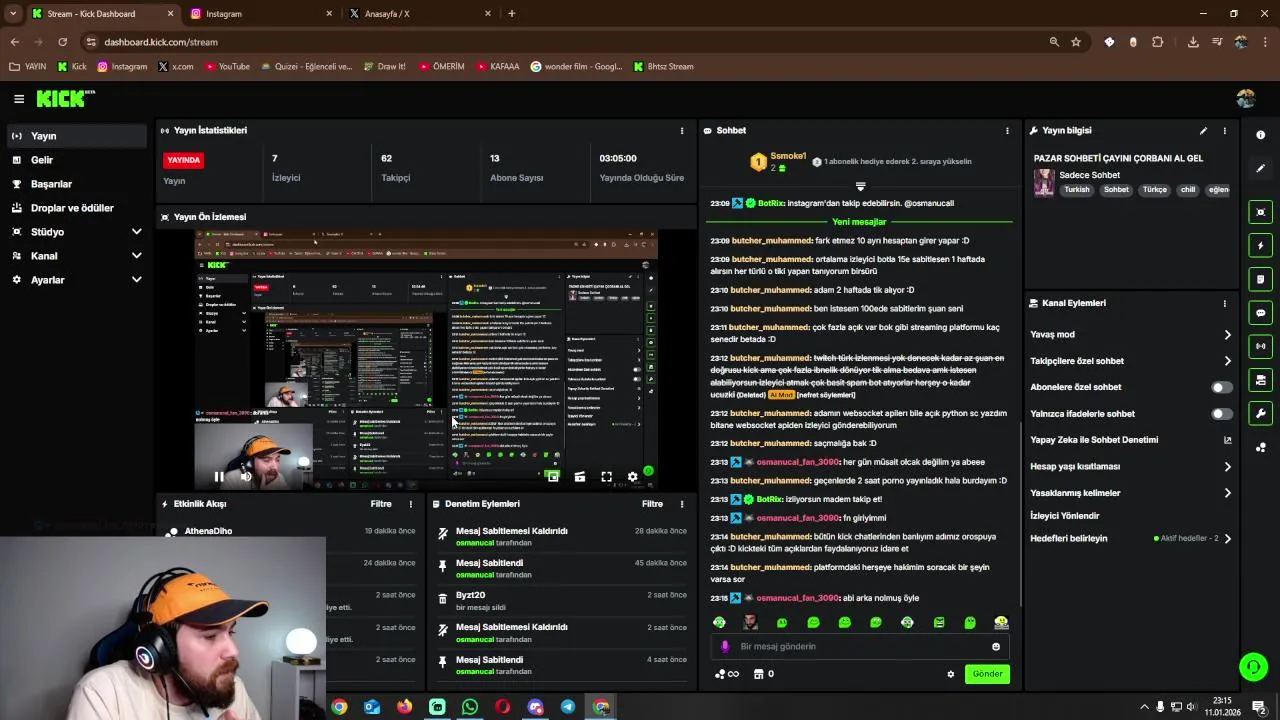Enter fullscreen on the stream preview
The image size is (1280, 720).
coord(606,477)
